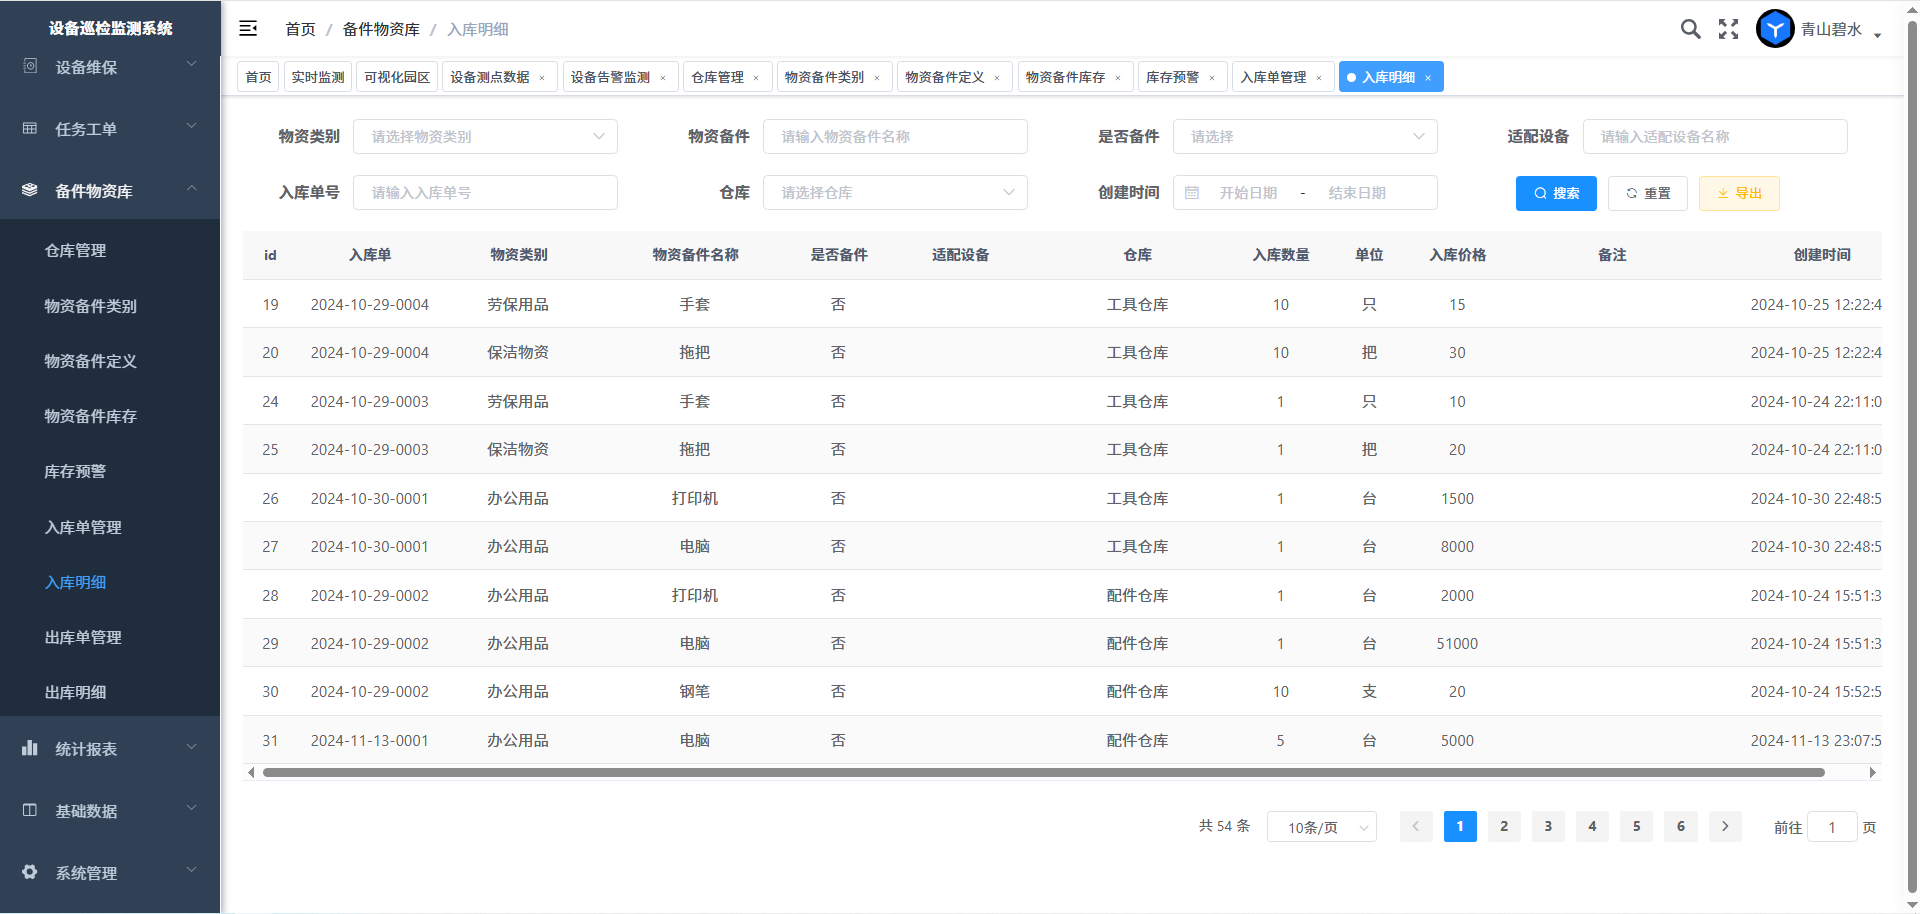Open the 是否备件 dropdown
This screenshot has width=1920, height=914.
coord(1305,137)
